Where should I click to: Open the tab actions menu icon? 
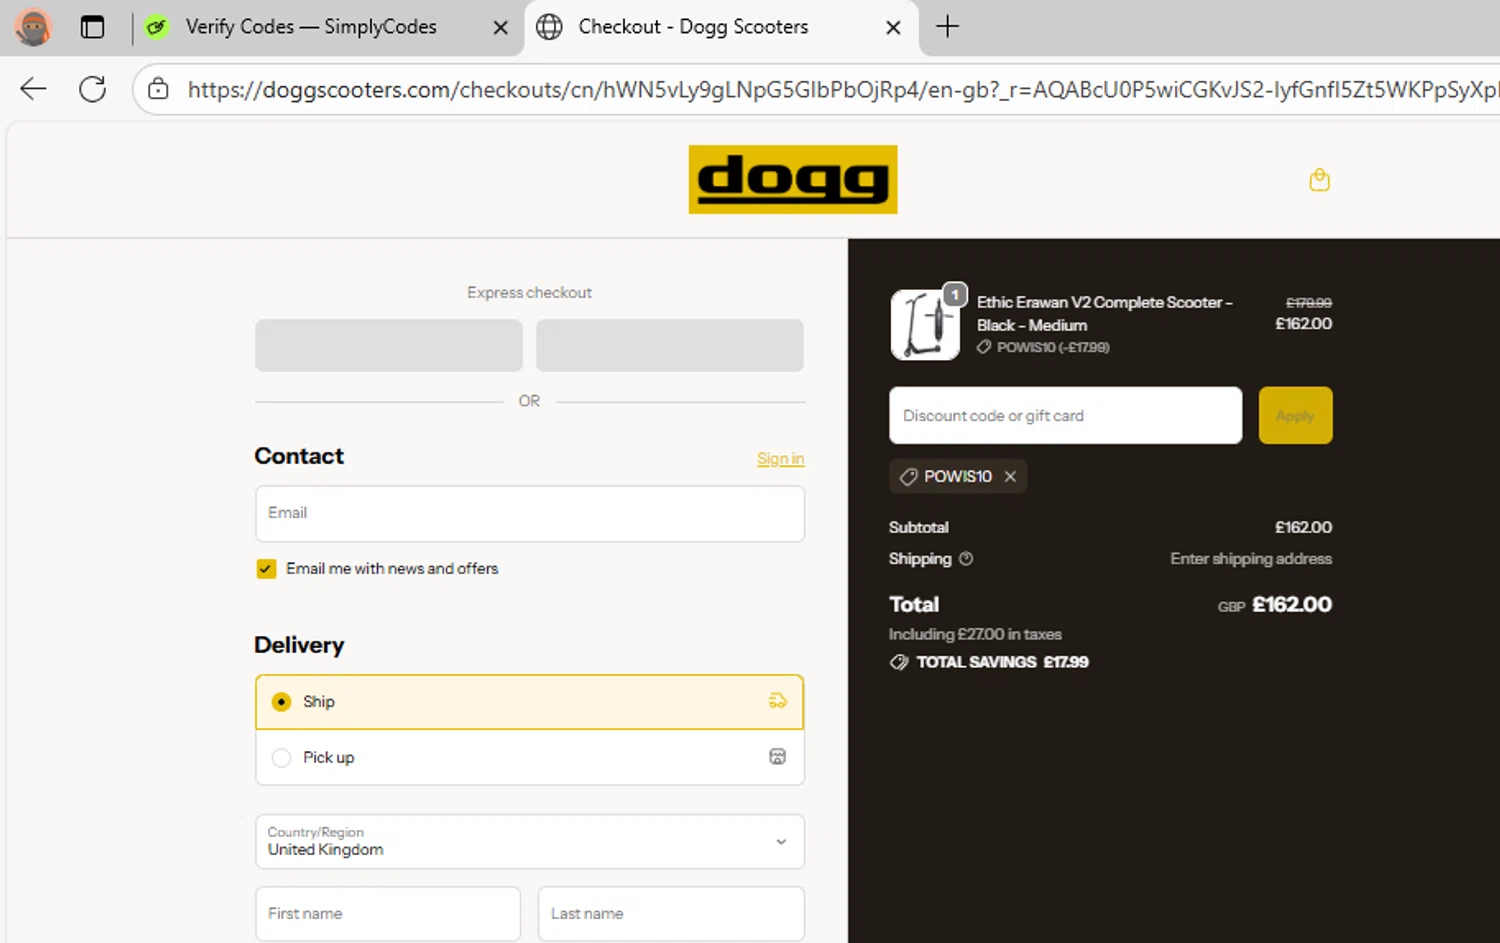92,27
